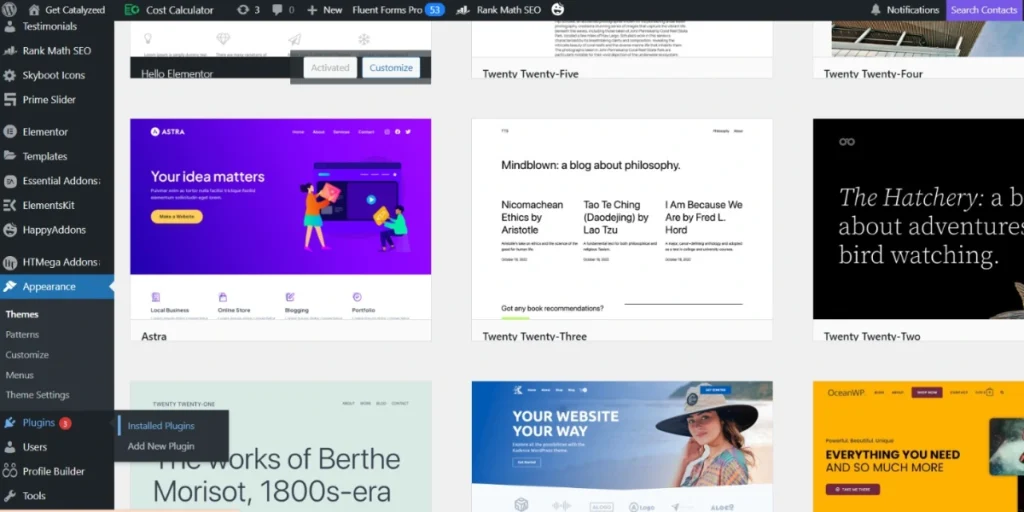This screenshot has height=512, width=1024.
Task: Click the Prime Slider sidebar icon
Action: click(x=9, y=100)
